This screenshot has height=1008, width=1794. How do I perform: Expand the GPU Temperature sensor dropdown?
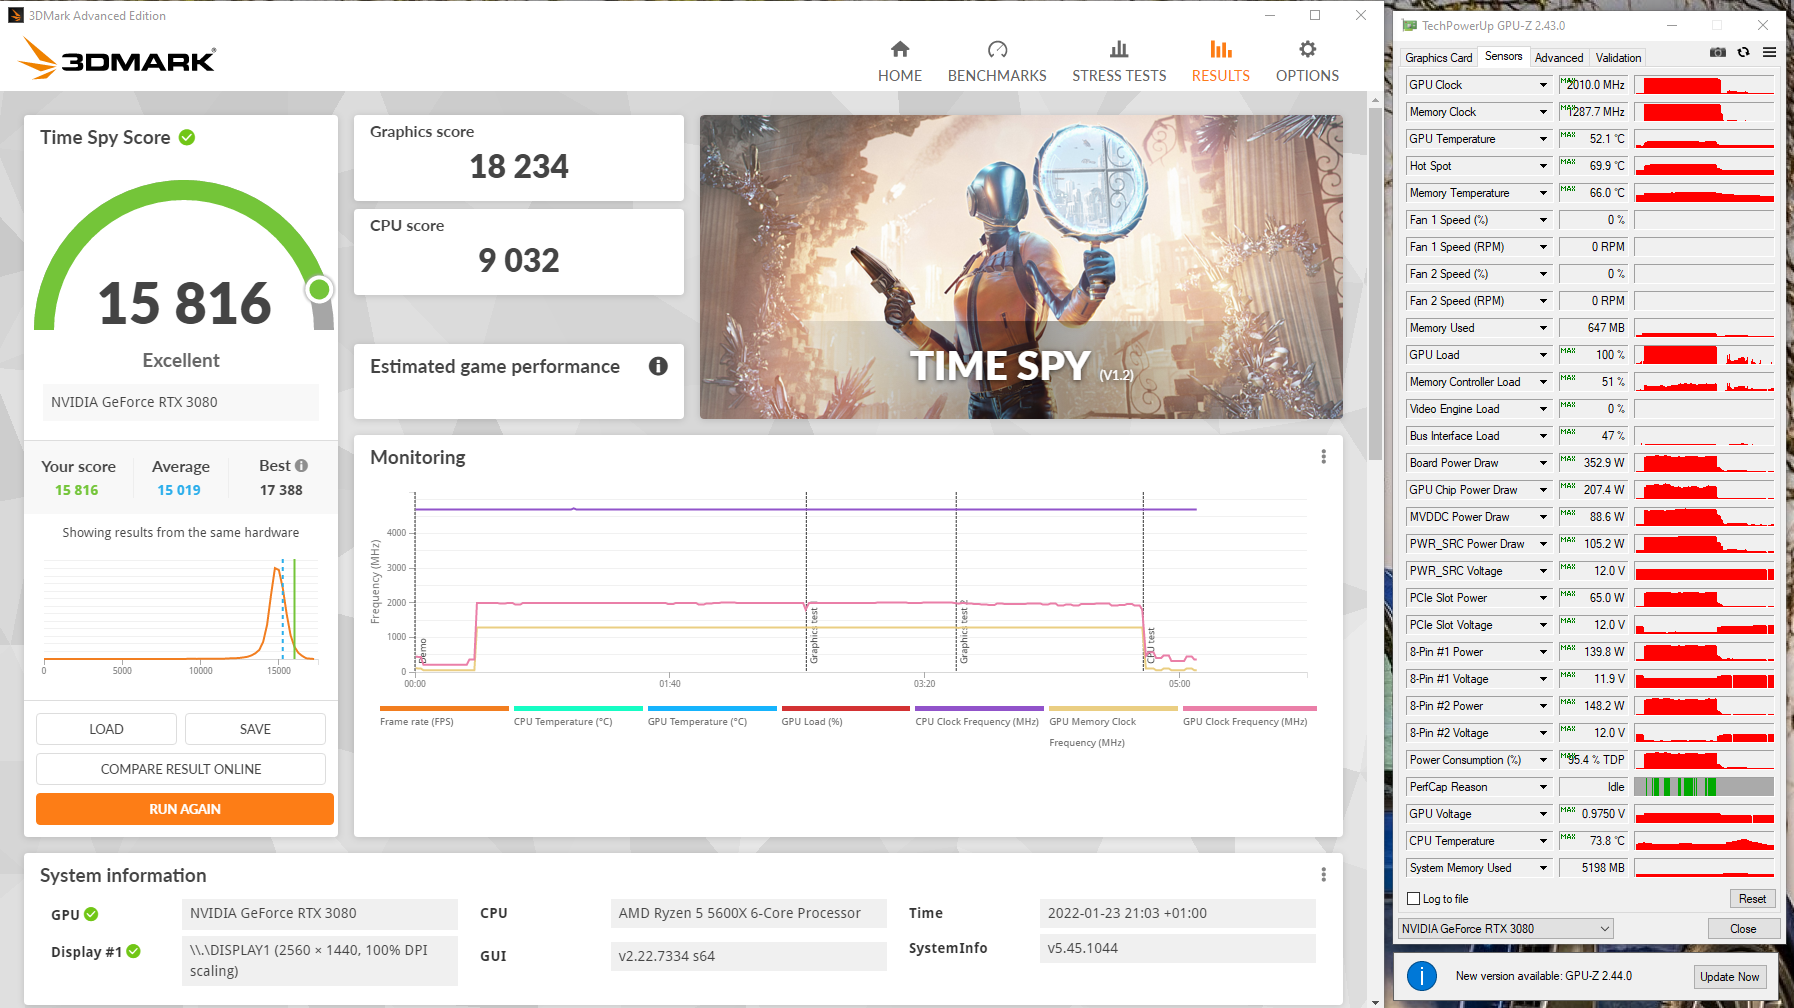(1543, 139)
